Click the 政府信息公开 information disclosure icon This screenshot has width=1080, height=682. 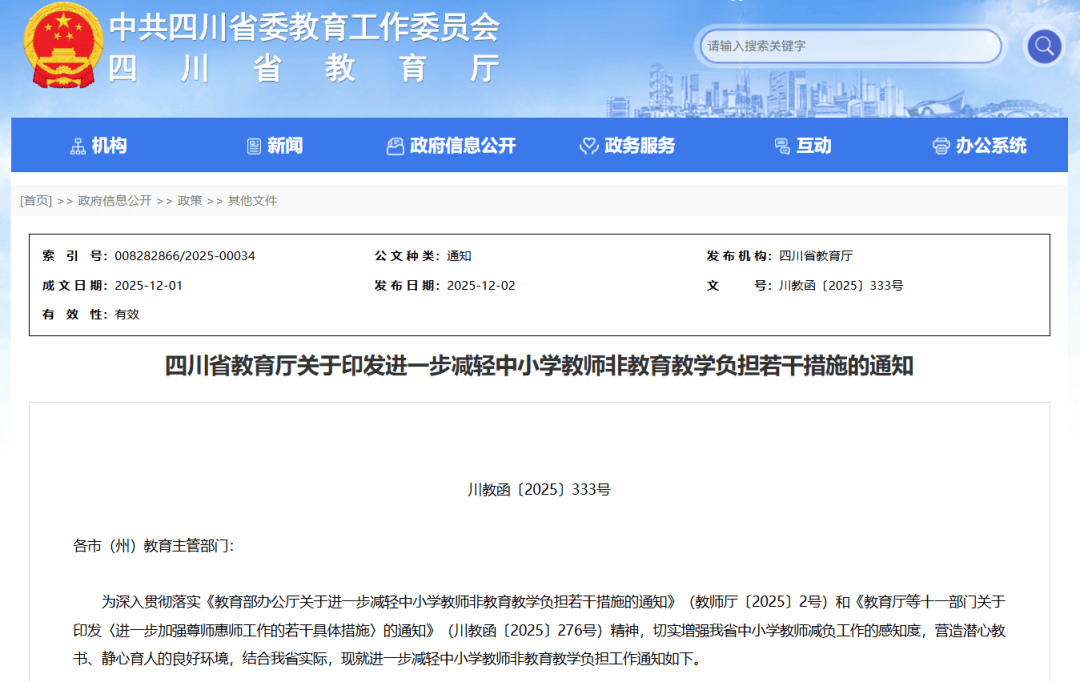point(394,145)
